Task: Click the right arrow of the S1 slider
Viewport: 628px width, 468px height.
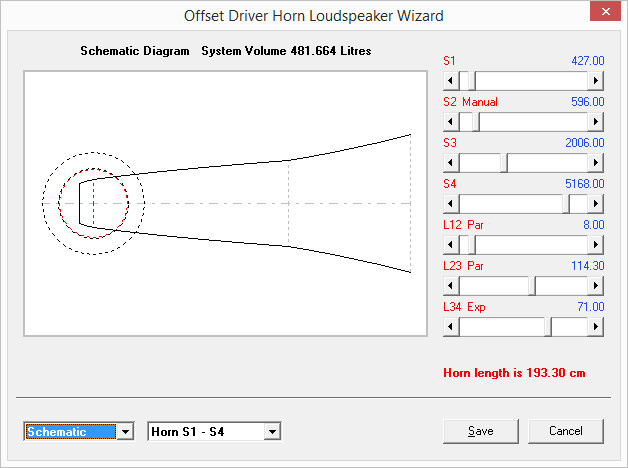Action: 596,80
